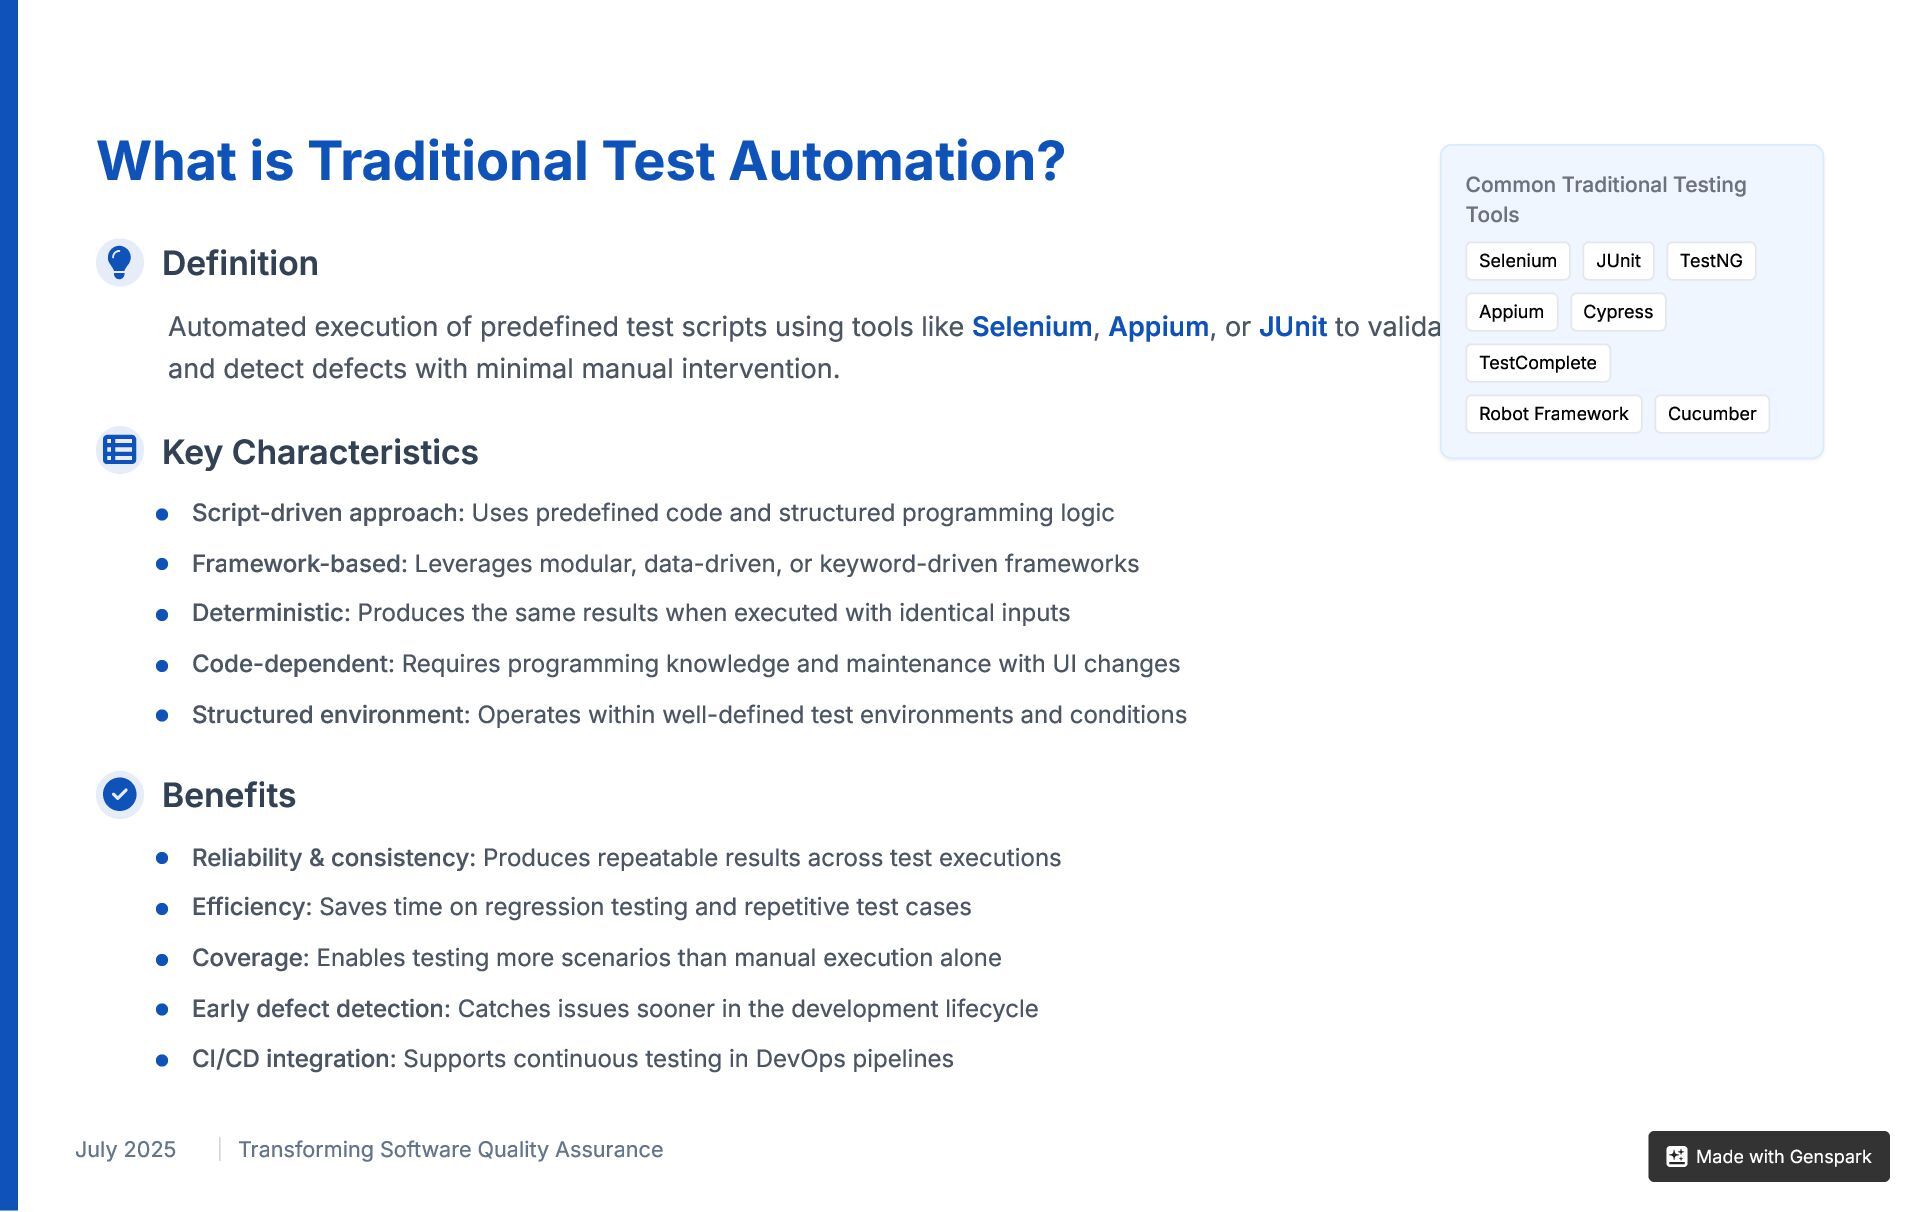The image size is (1920, 1212).
Task: Click the lightbulb icon beside Definition
Action: [120, 262]
